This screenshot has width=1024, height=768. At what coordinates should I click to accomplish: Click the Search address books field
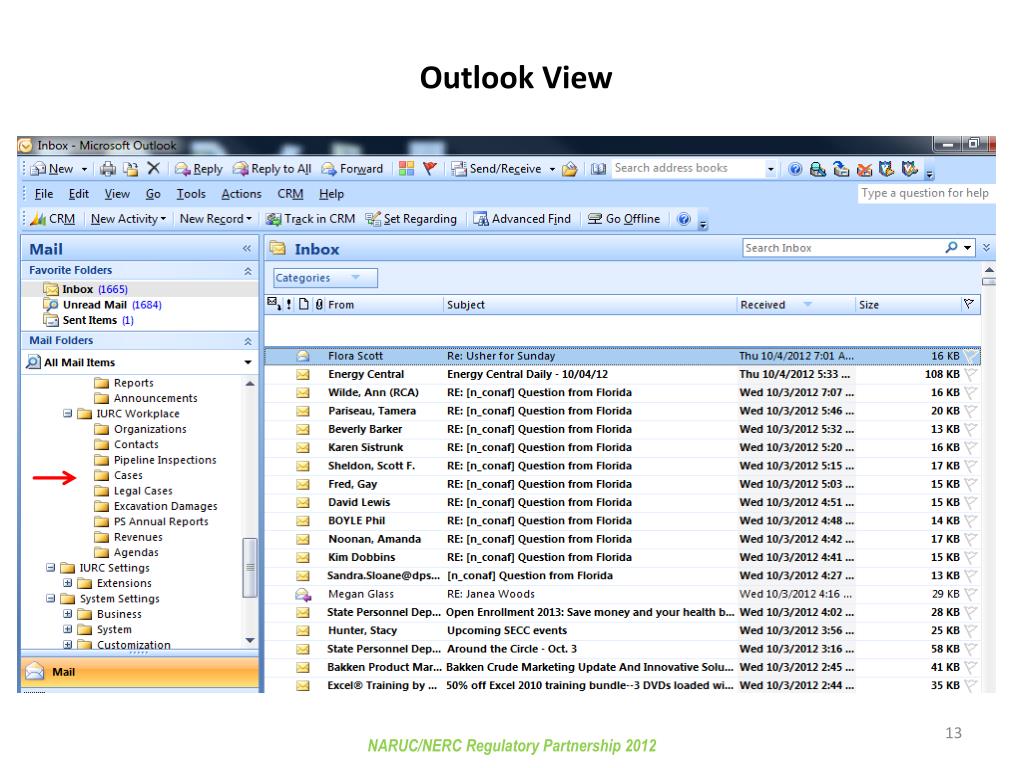point(688,168)
